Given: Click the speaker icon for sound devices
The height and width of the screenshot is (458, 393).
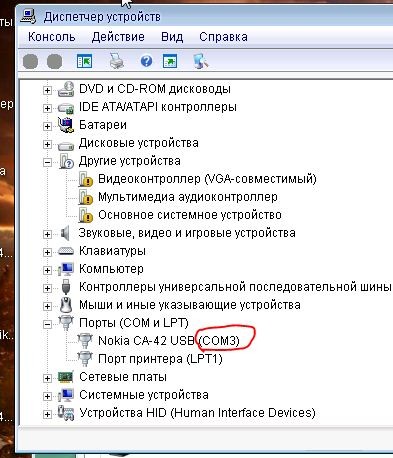Looking at the screenshot, I should click(65, 233).
